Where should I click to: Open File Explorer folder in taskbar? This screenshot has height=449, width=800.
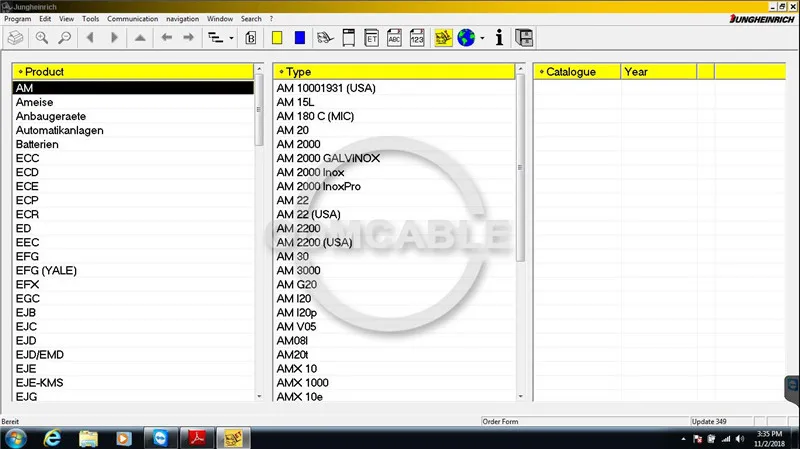[88, 438]
